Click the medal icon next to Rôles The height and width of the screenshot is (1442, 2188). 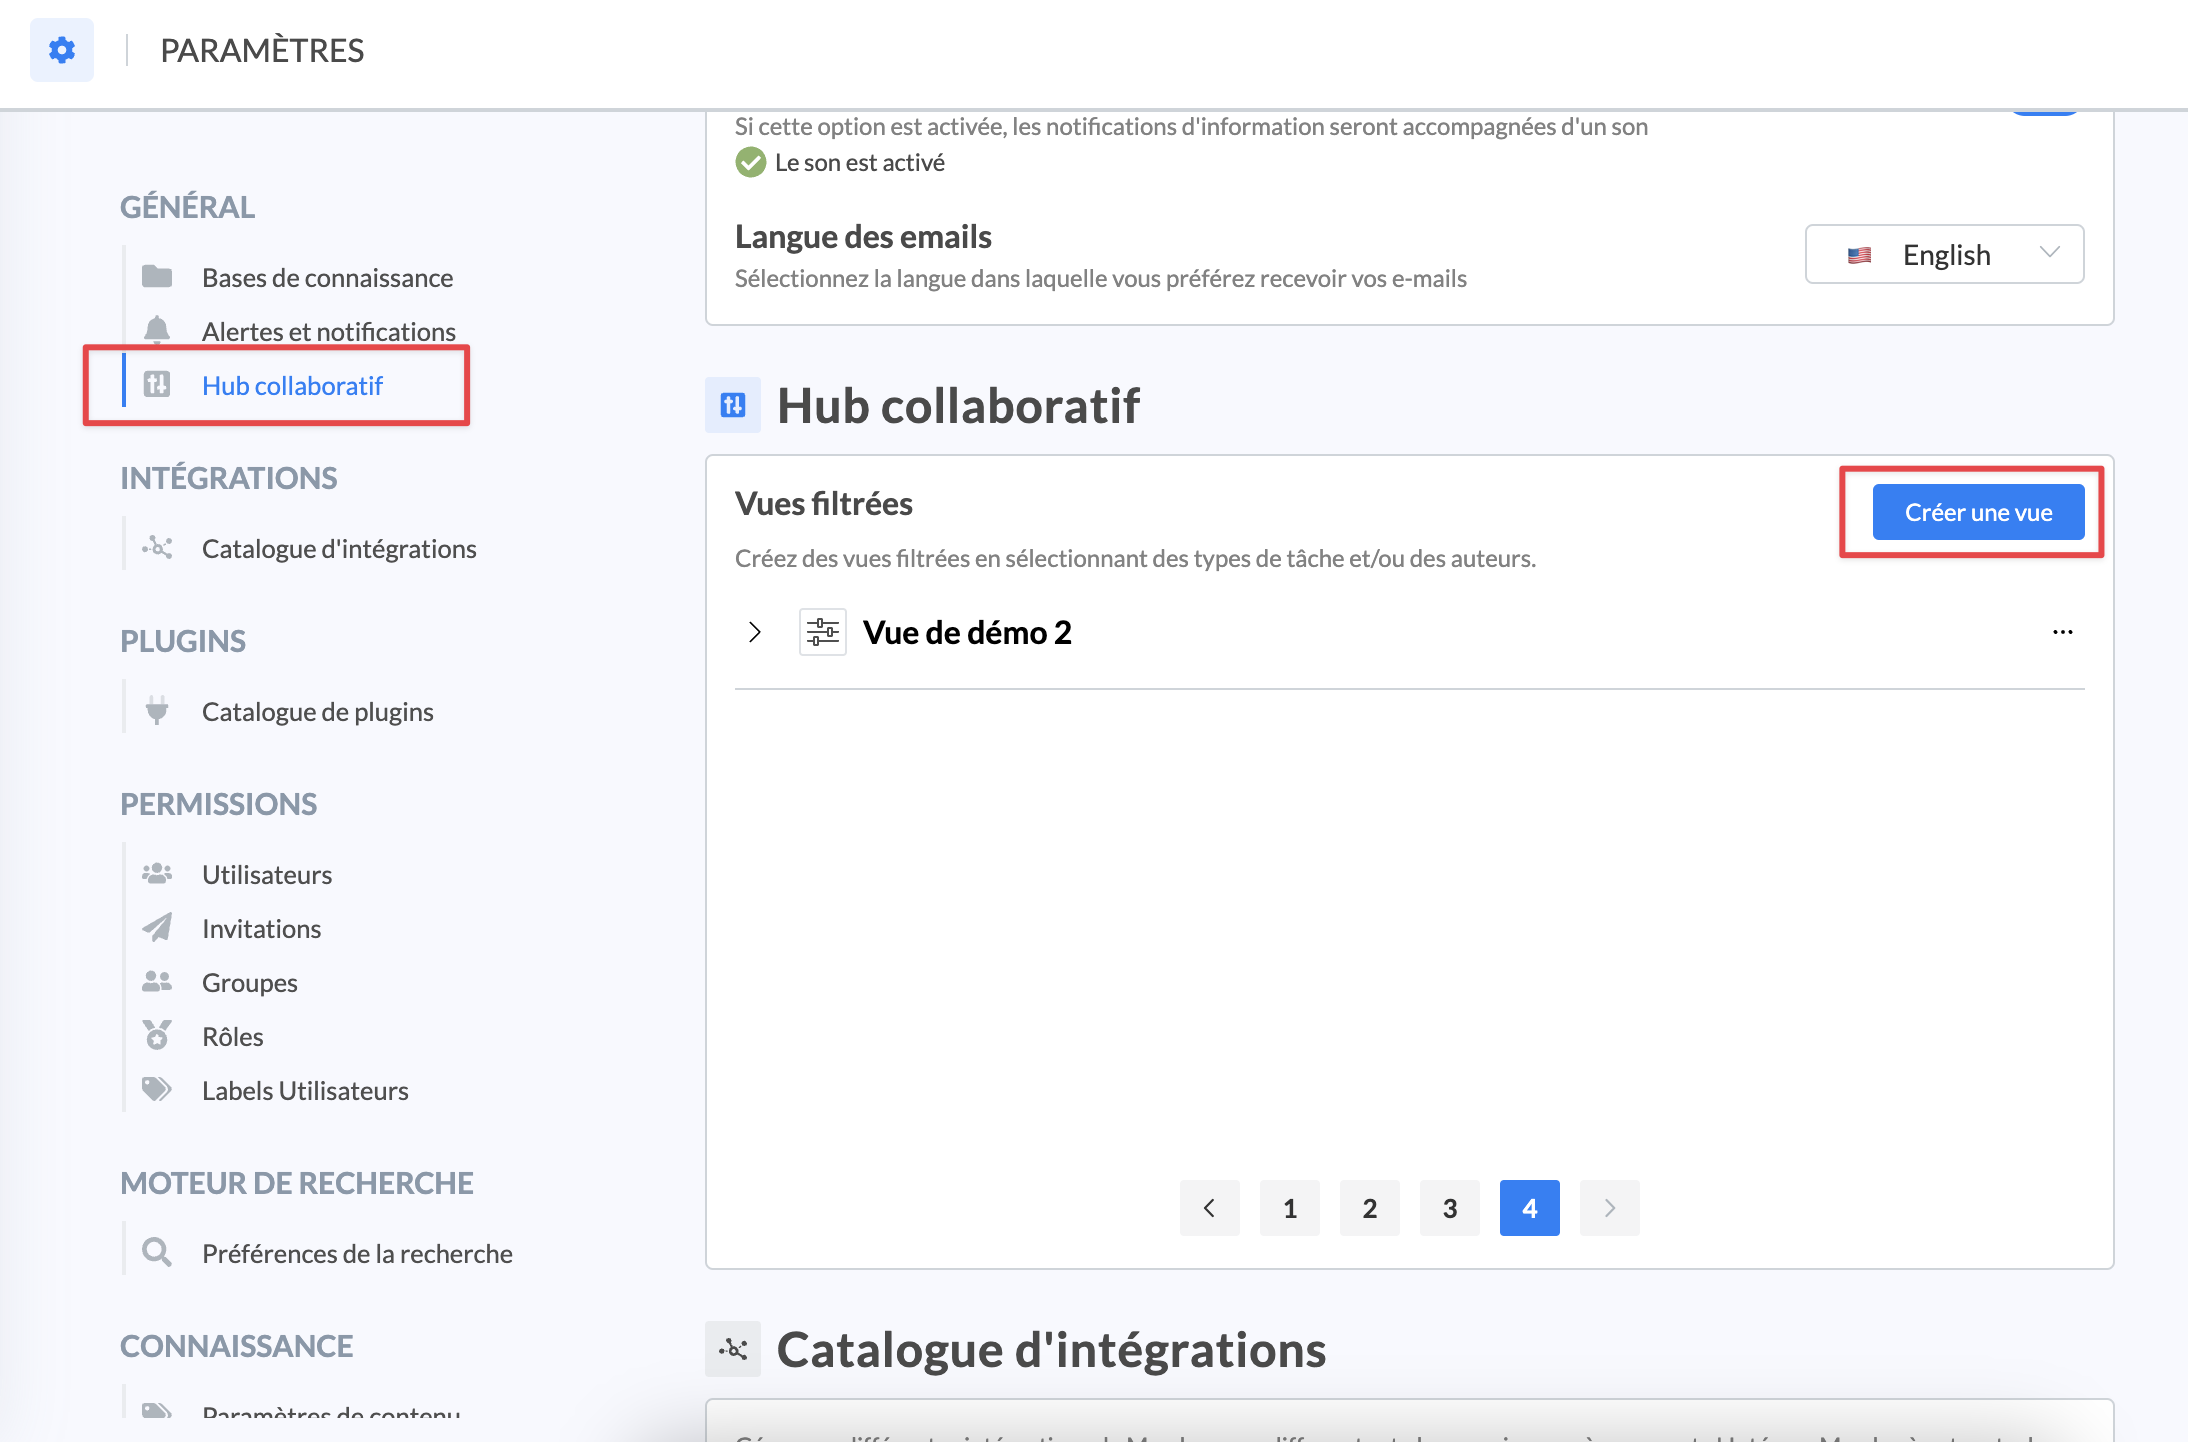point(157,1036)
